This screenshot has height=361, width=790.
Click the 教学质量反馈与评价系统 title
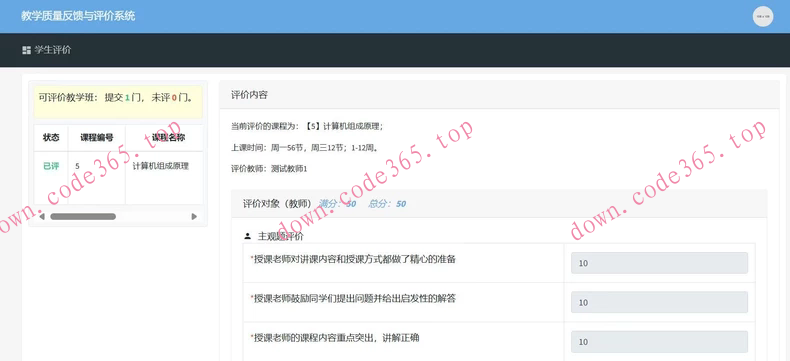(x=78, y=16)
